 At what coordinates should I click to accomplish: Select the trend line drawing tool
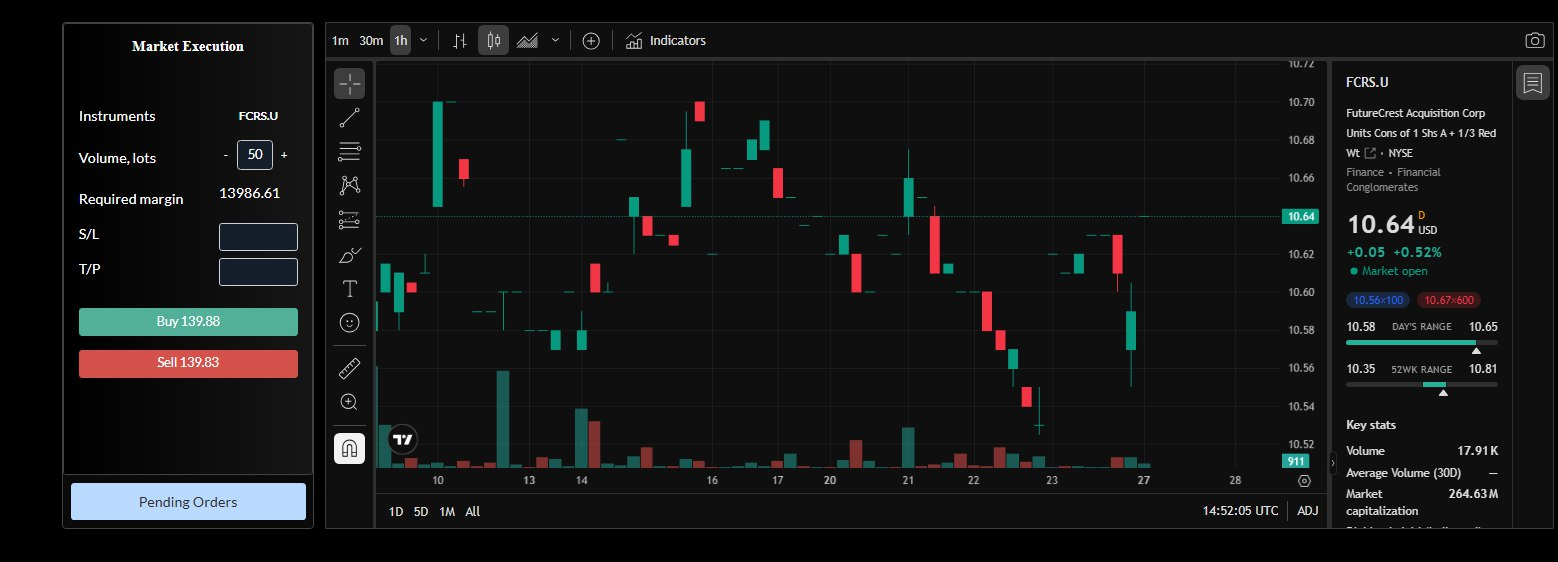tap(349, 118)
